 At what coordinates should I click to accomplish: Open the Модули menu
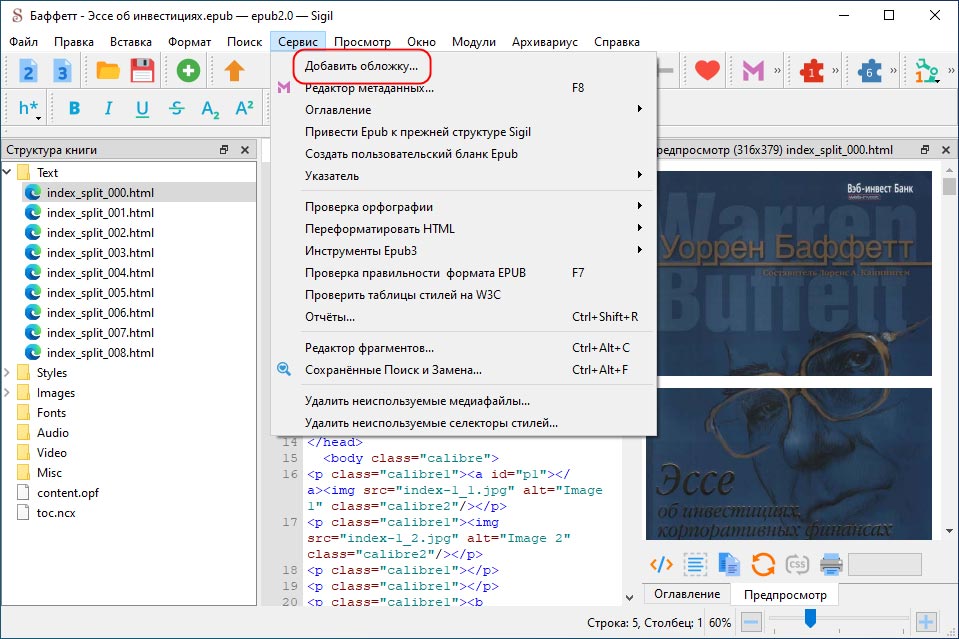tap(473, 42)
